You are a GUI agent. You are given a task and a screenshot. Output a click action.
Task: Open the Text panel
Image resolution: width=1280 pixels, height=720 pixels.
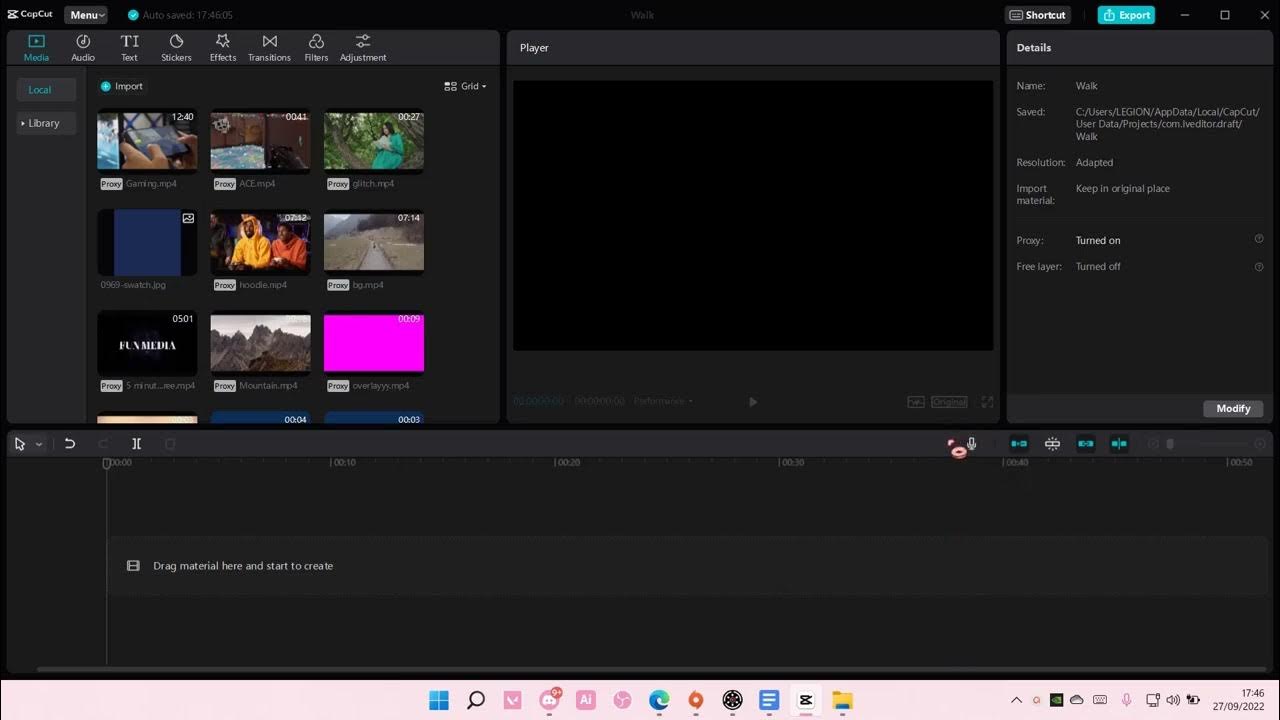click(130, 47)
